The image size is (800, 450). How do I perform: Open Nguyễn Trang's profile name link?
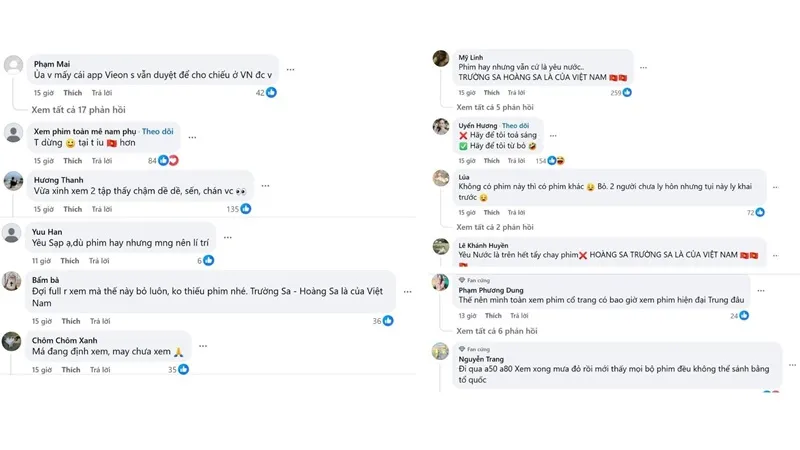tap(480, 358)
